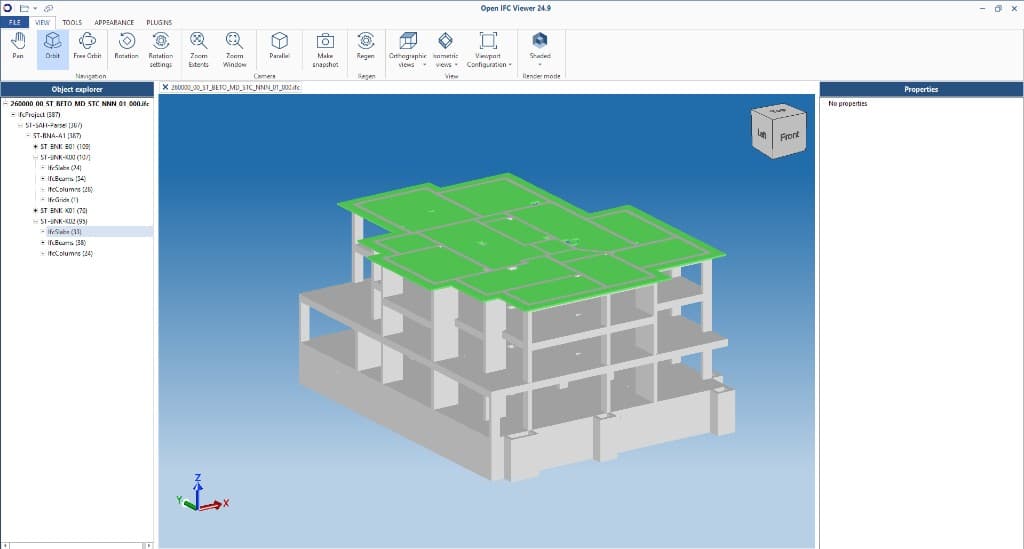Click the Open IFC Viewer app logo
This screenshot has height=549, width=1024.
7,8
